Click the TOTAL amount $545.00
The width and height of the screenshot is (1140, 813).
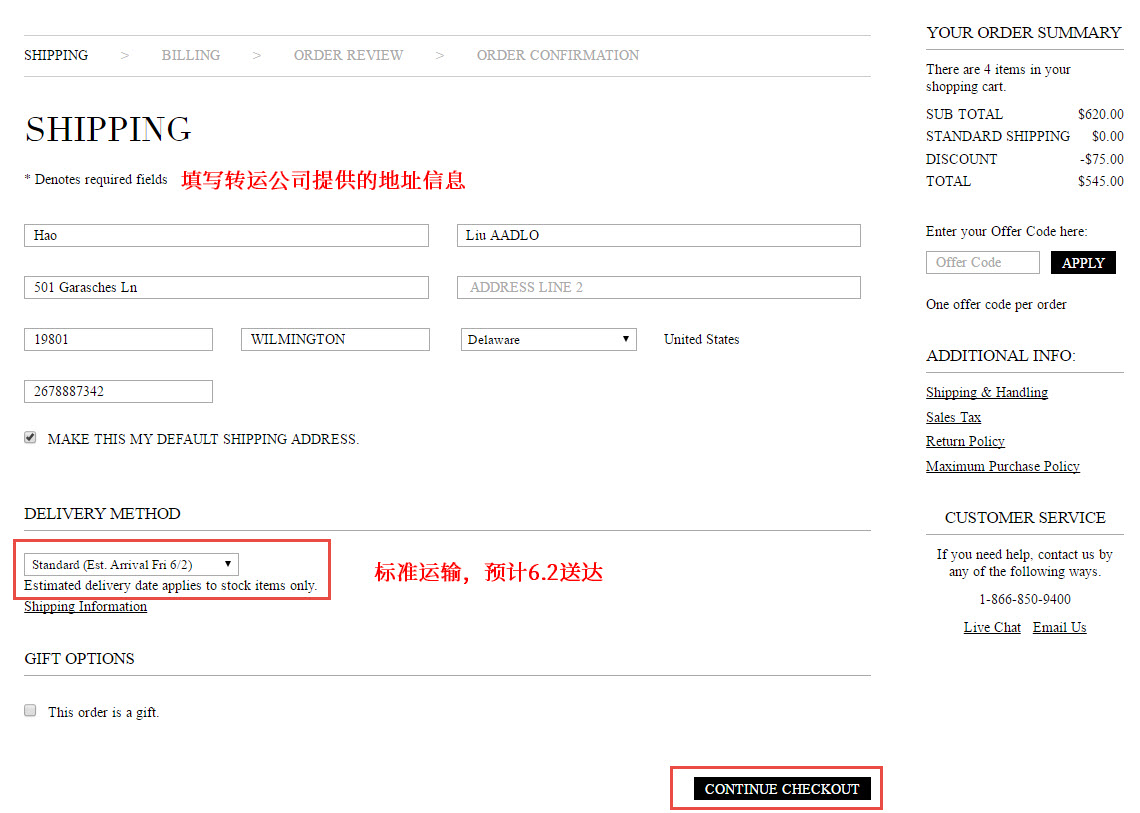[1100, 181]
